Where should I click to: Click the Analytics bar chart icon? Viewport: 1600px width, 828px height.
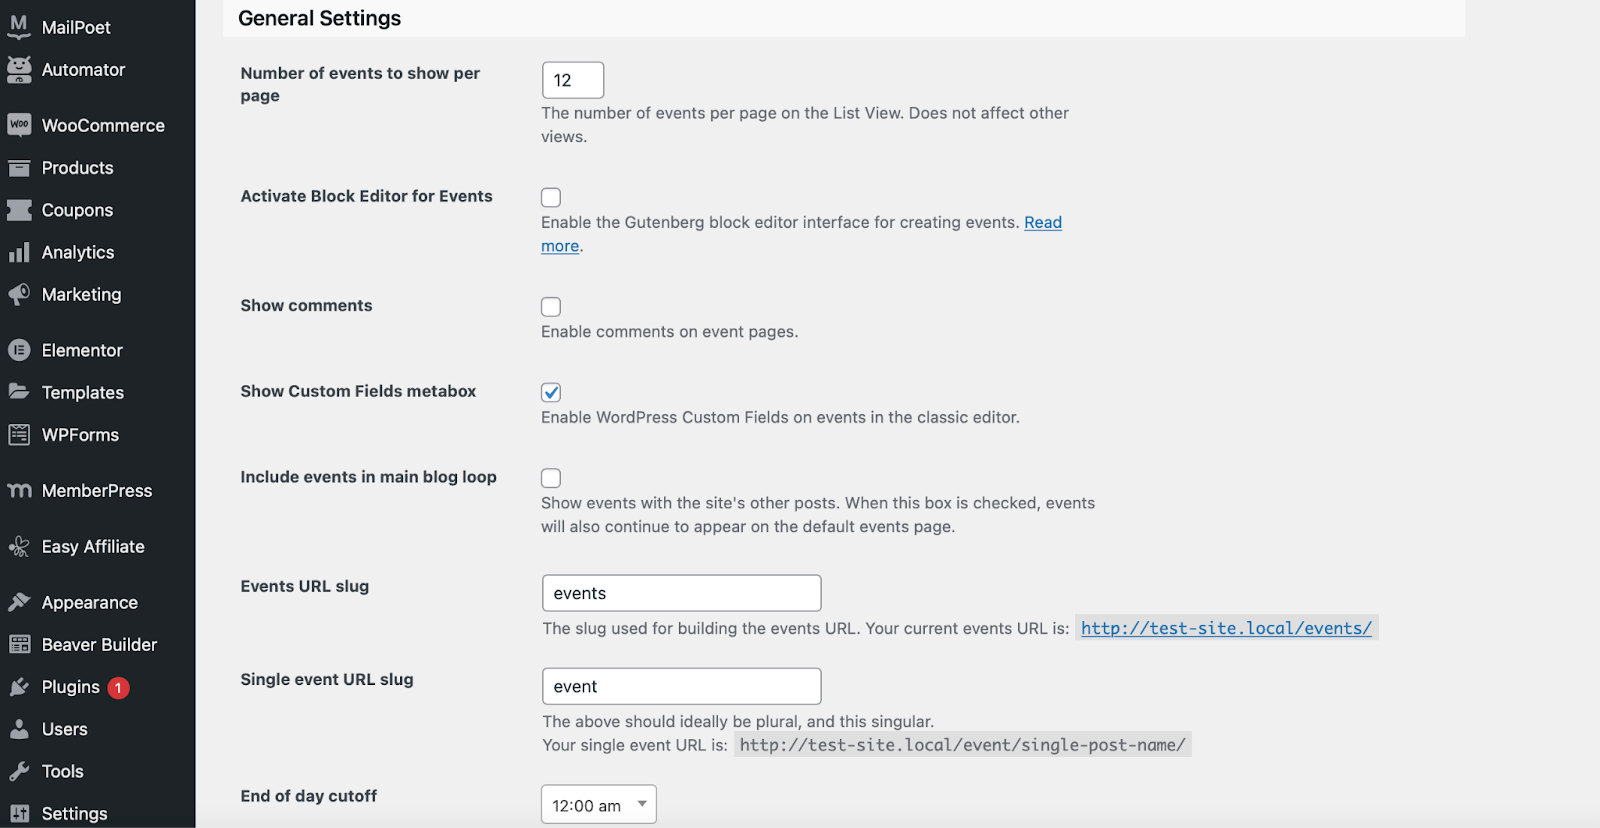(x=19, y=253)
